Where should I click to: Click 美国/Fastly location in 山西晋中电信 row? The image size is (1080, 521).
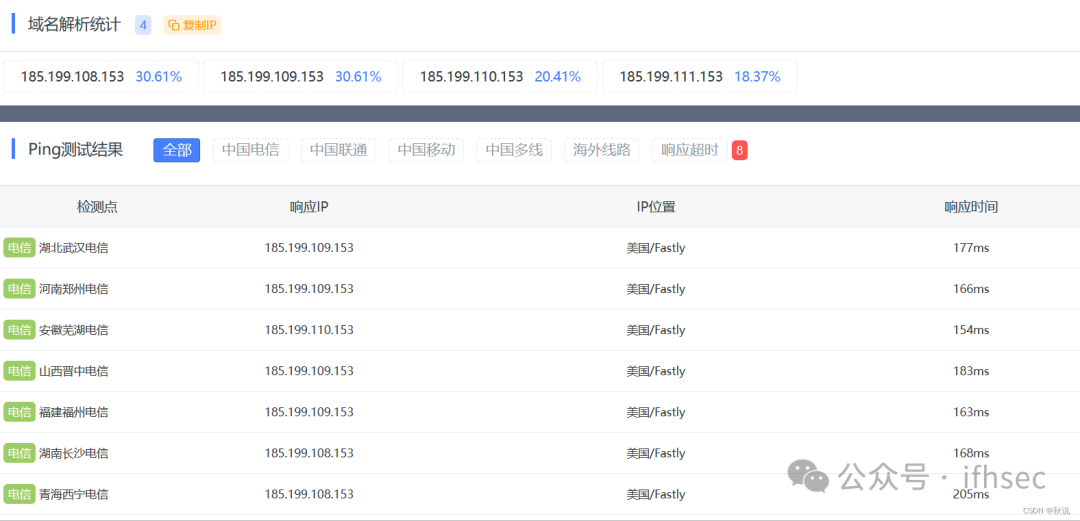[x=656, y=371]
